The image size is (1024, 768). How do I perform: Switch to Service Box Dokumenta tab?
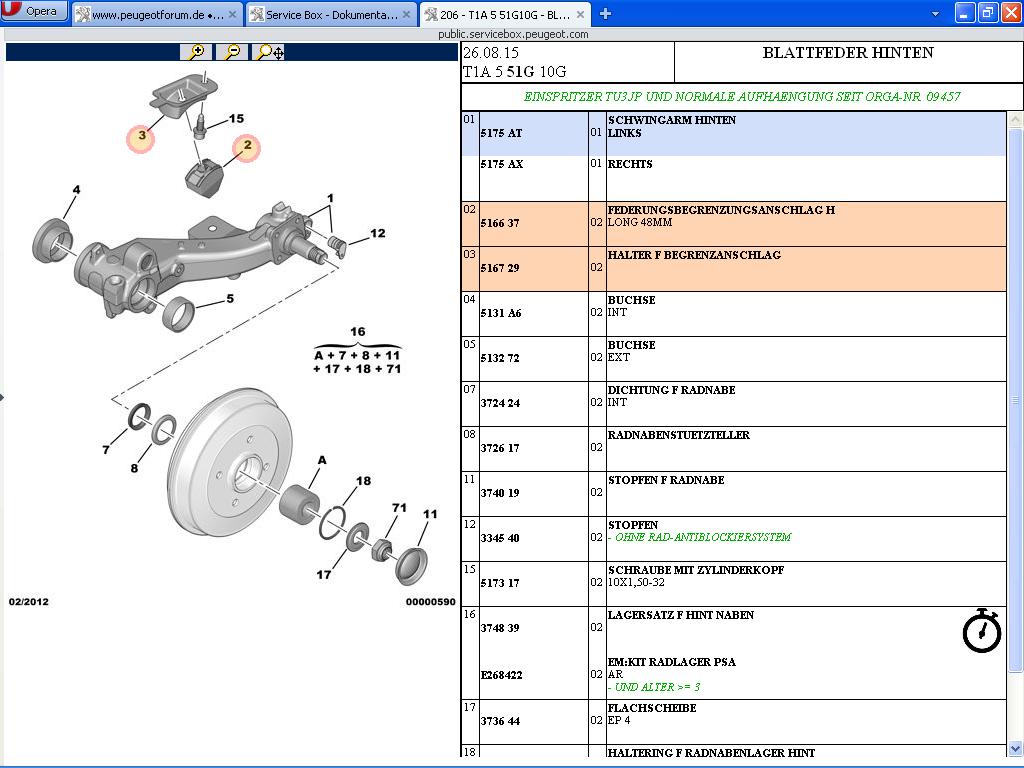pos(325,15)
